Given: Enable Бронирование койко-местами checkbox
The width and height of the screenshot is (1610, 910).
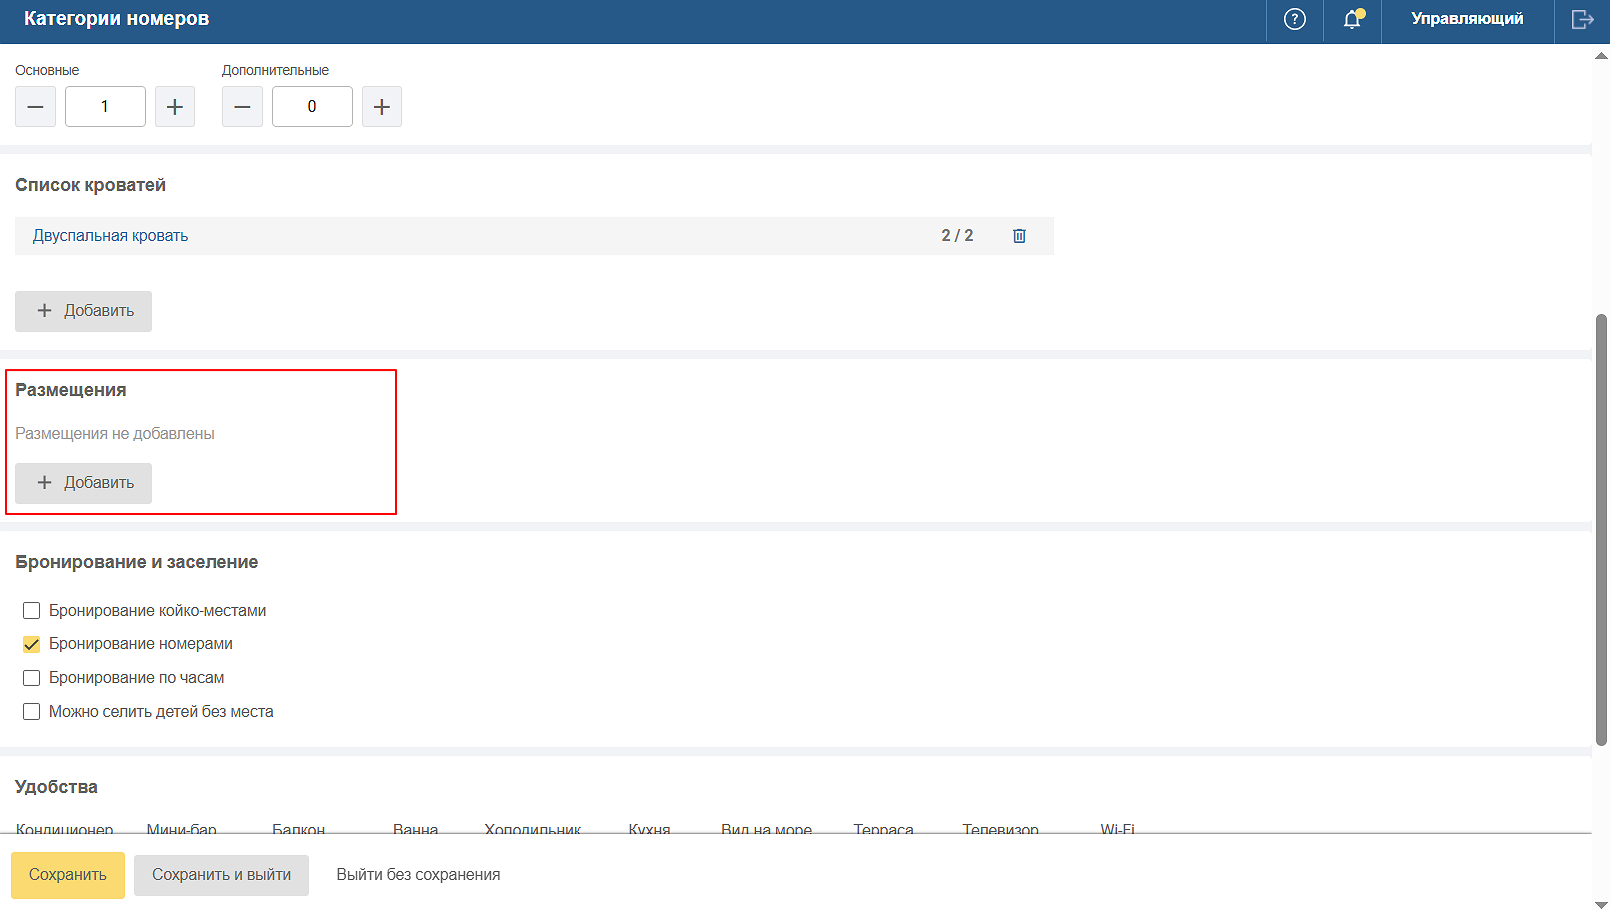Looking at the screenshot, I should tap(32, 610).
